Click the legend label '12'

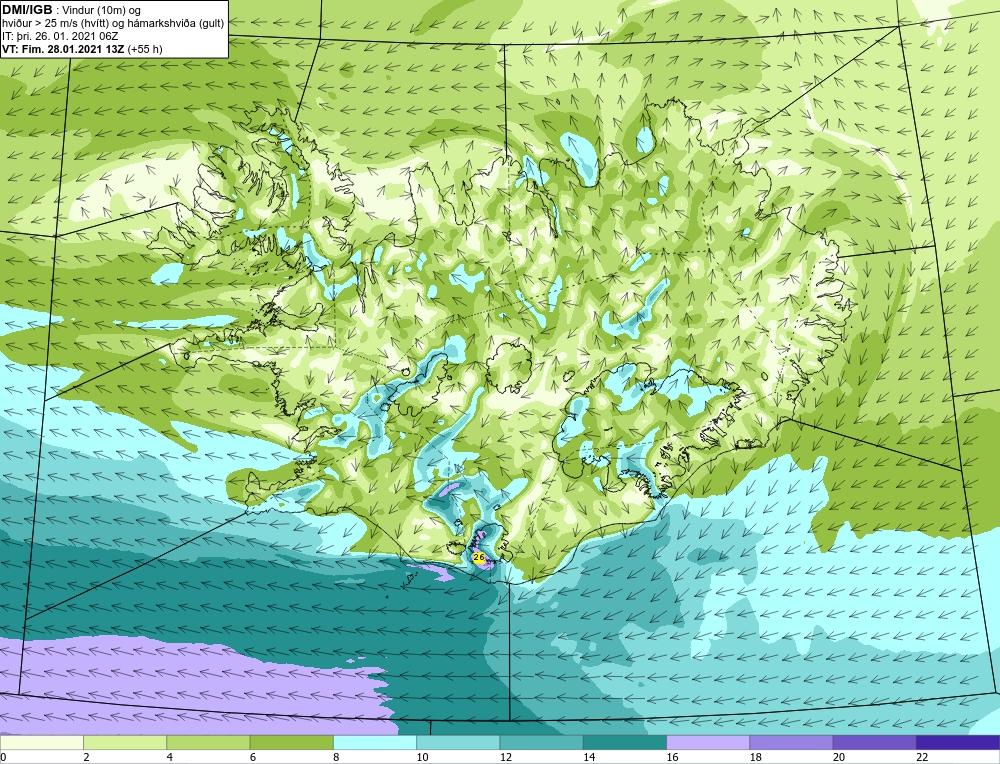click(x=505, y=757)
